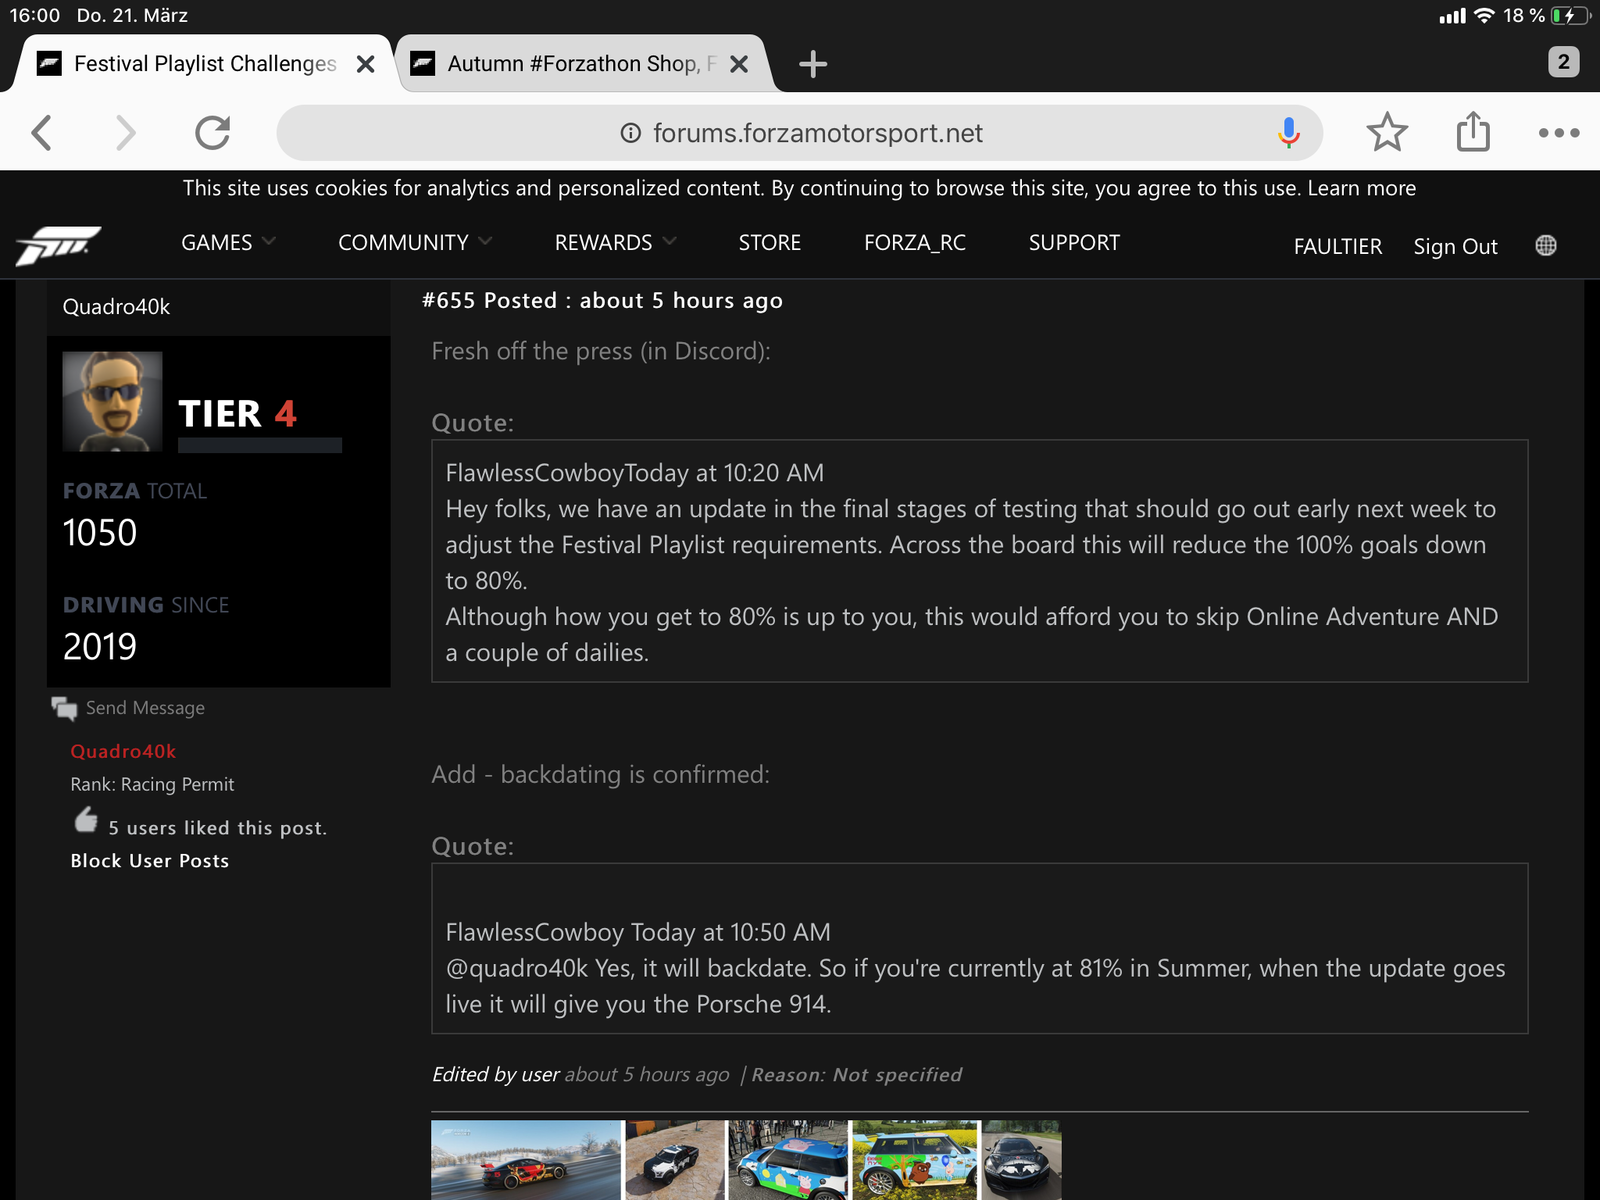Click the thumbs-up like icon

click(x=86, y=820)
